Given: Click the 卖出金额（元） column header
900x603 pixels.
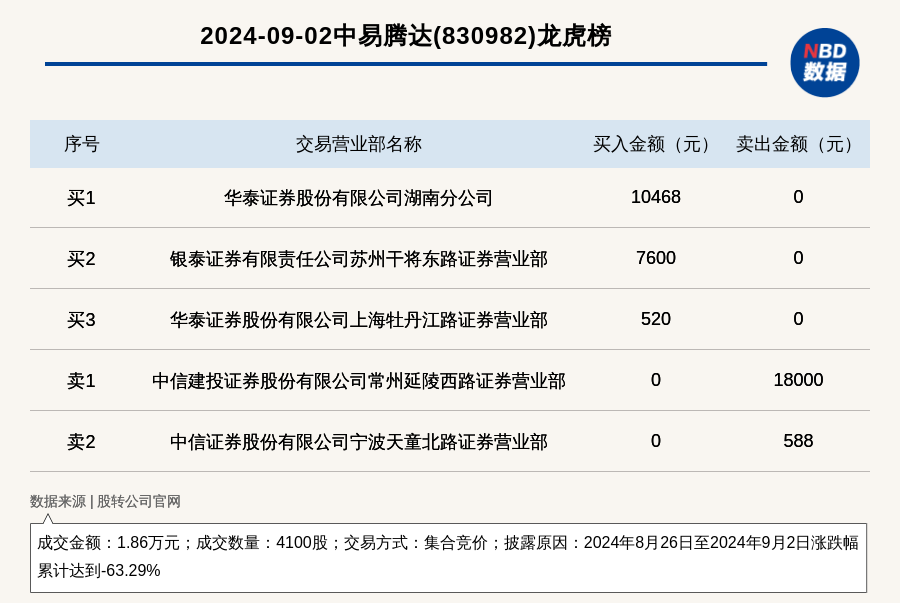Looking at the screenshot, I should pos(794,144).
